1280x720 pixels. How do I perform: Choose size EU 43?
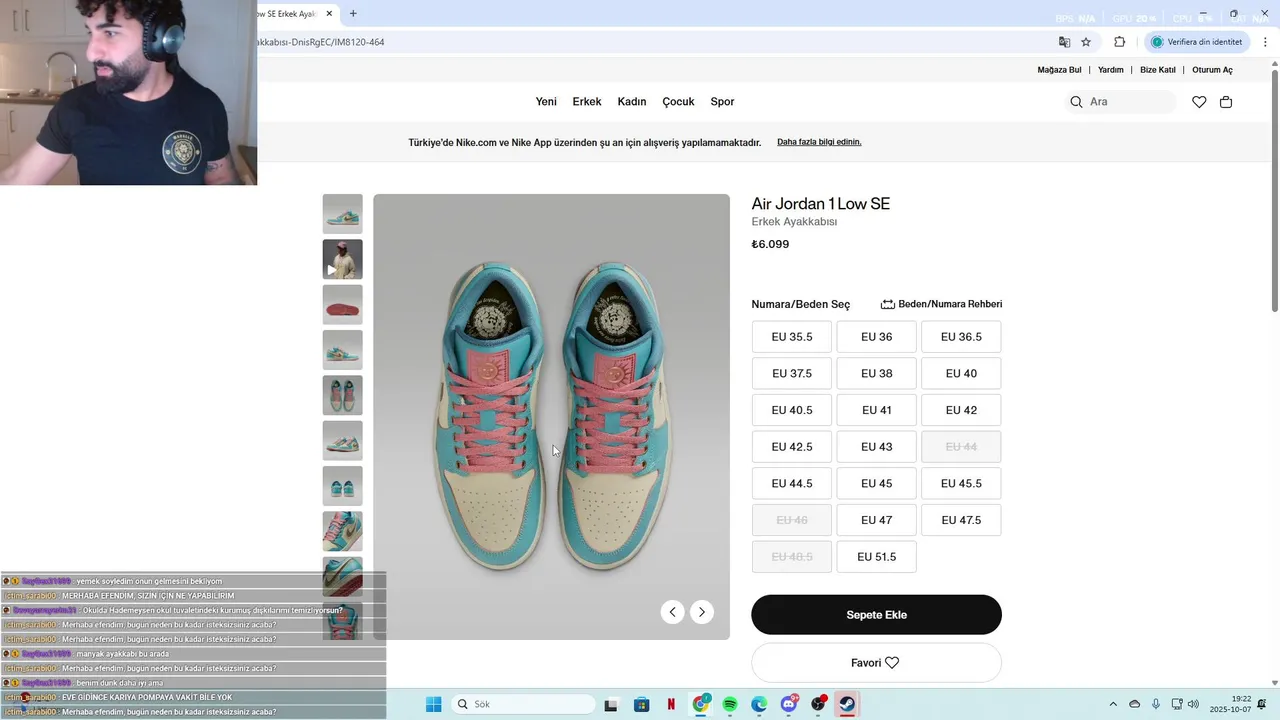click(877, 447)
